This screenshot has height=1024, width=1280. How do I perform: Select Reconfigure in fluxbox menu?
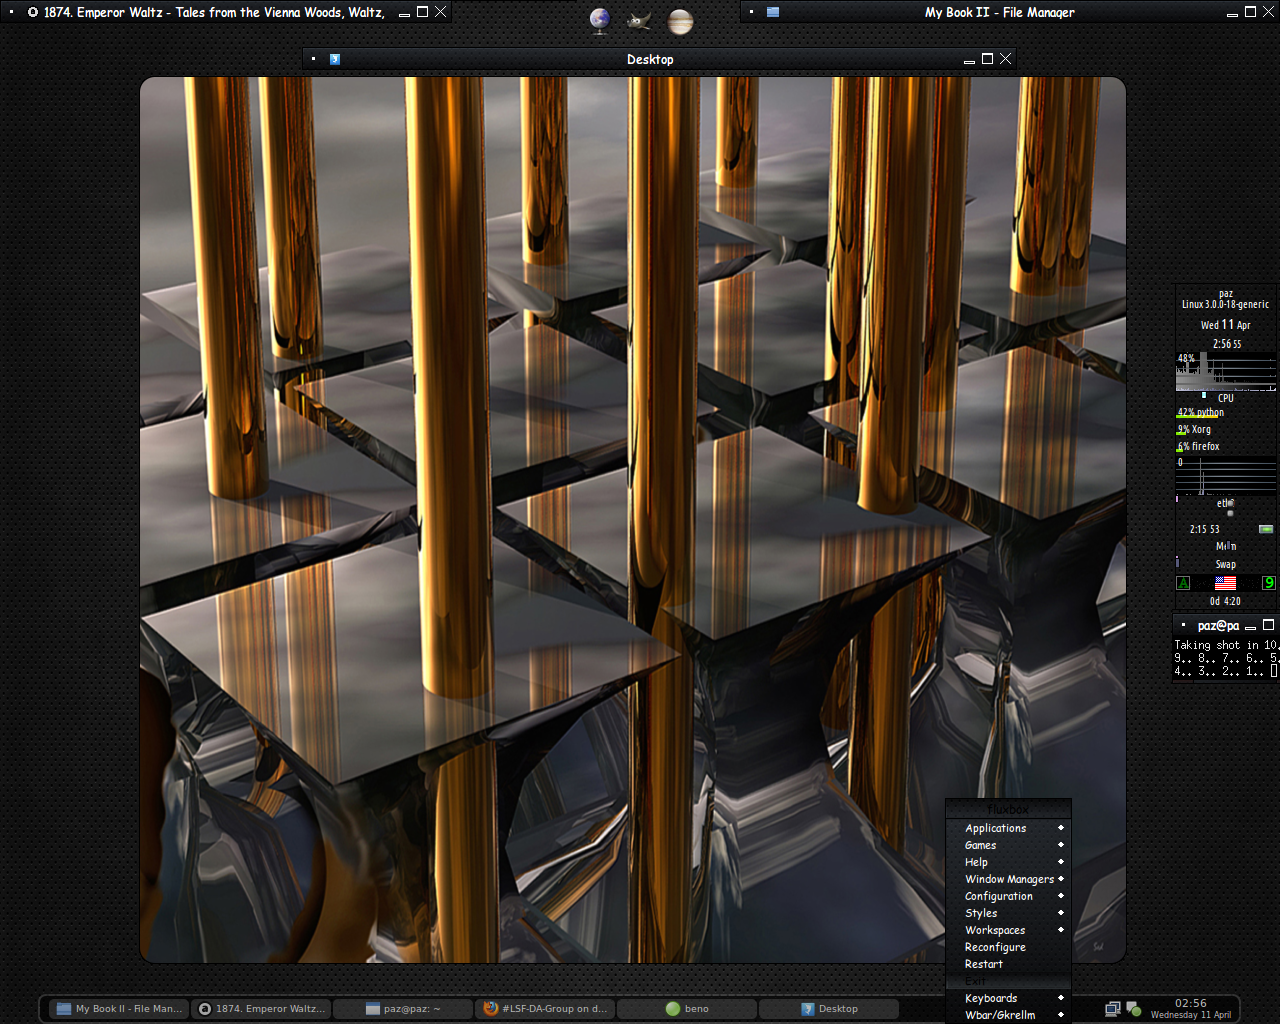click(1008, 947)
